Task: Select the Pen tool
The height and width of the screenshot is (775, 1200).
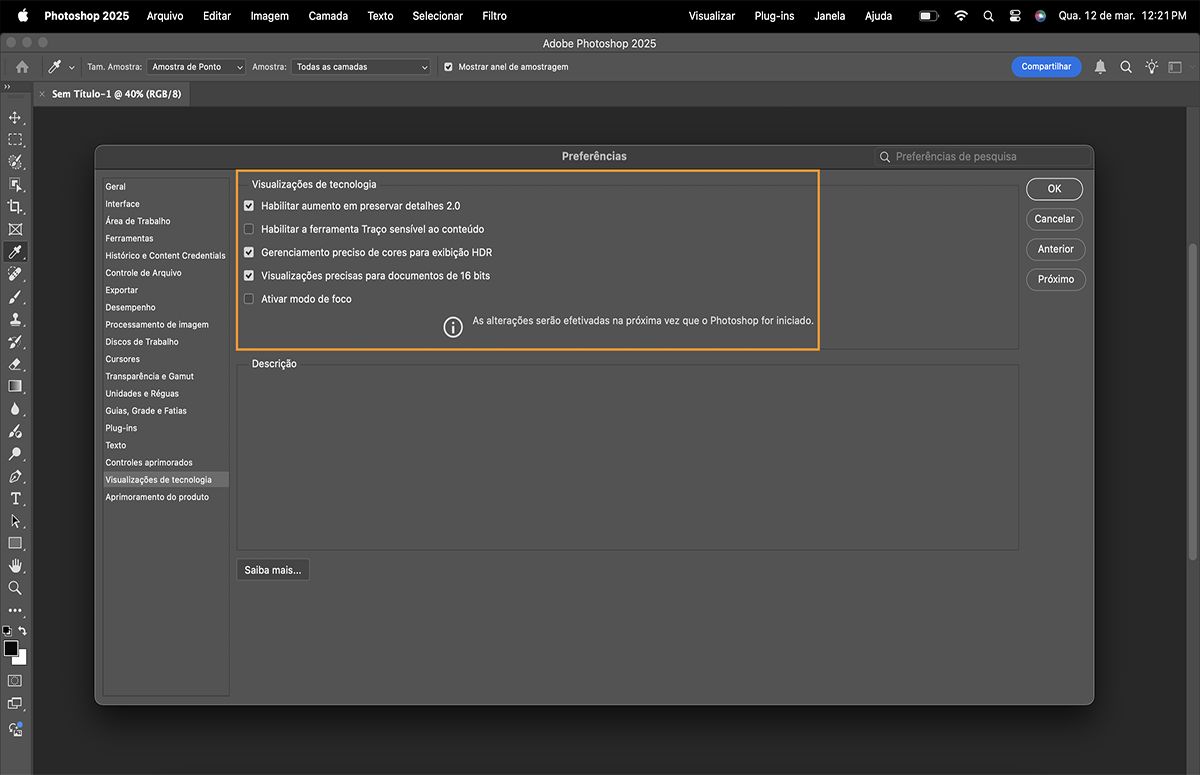Action: (15, 476)
